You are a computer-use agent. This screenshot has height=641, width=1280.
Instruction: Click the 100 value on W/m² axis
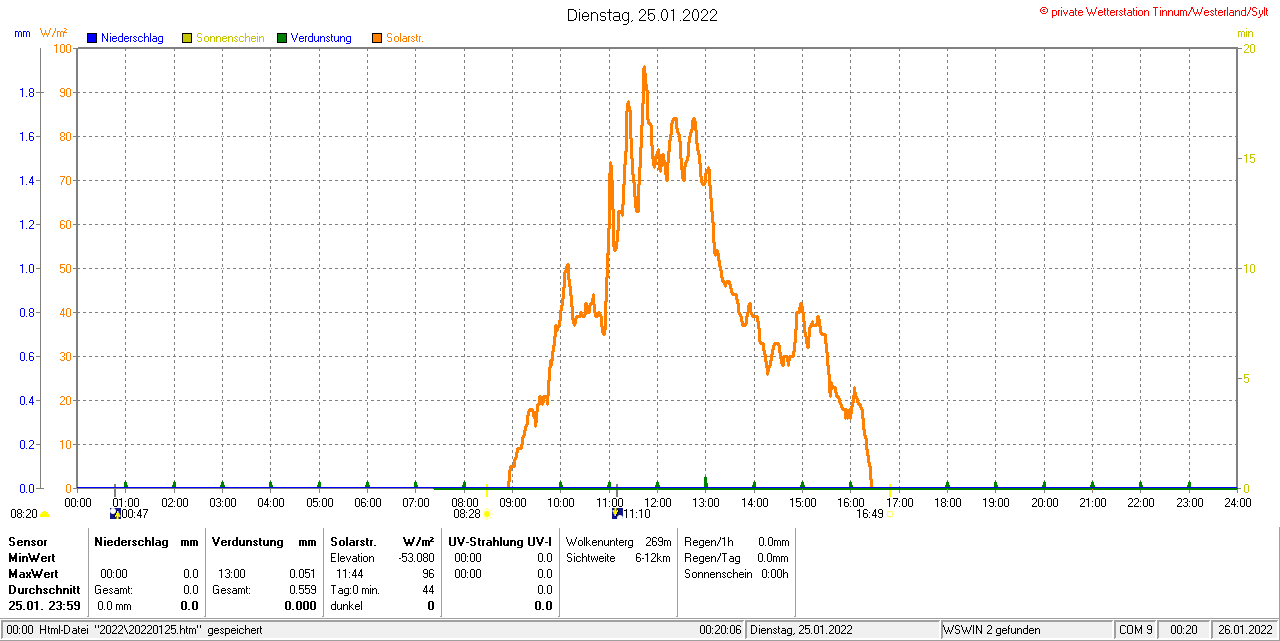(x=62, y=48)
